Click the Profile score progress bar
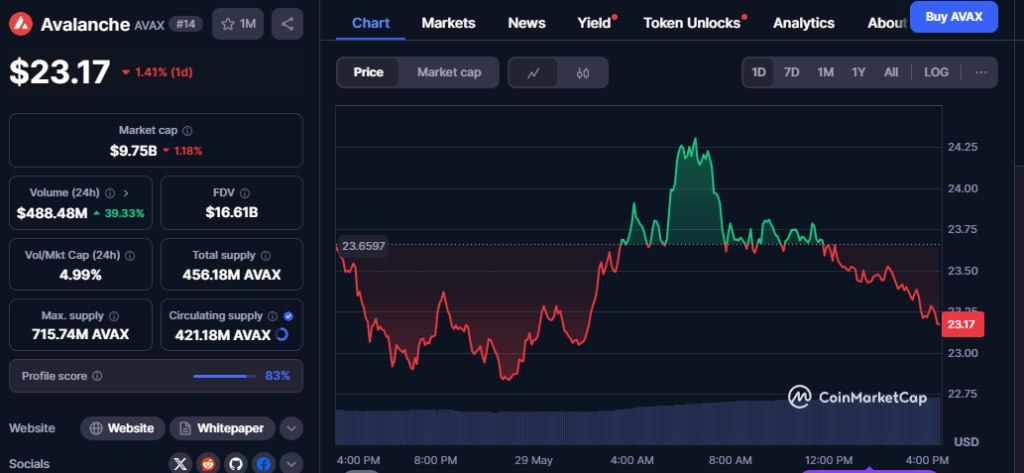This screenshot has height=473, width=1024. coord(225,376)
